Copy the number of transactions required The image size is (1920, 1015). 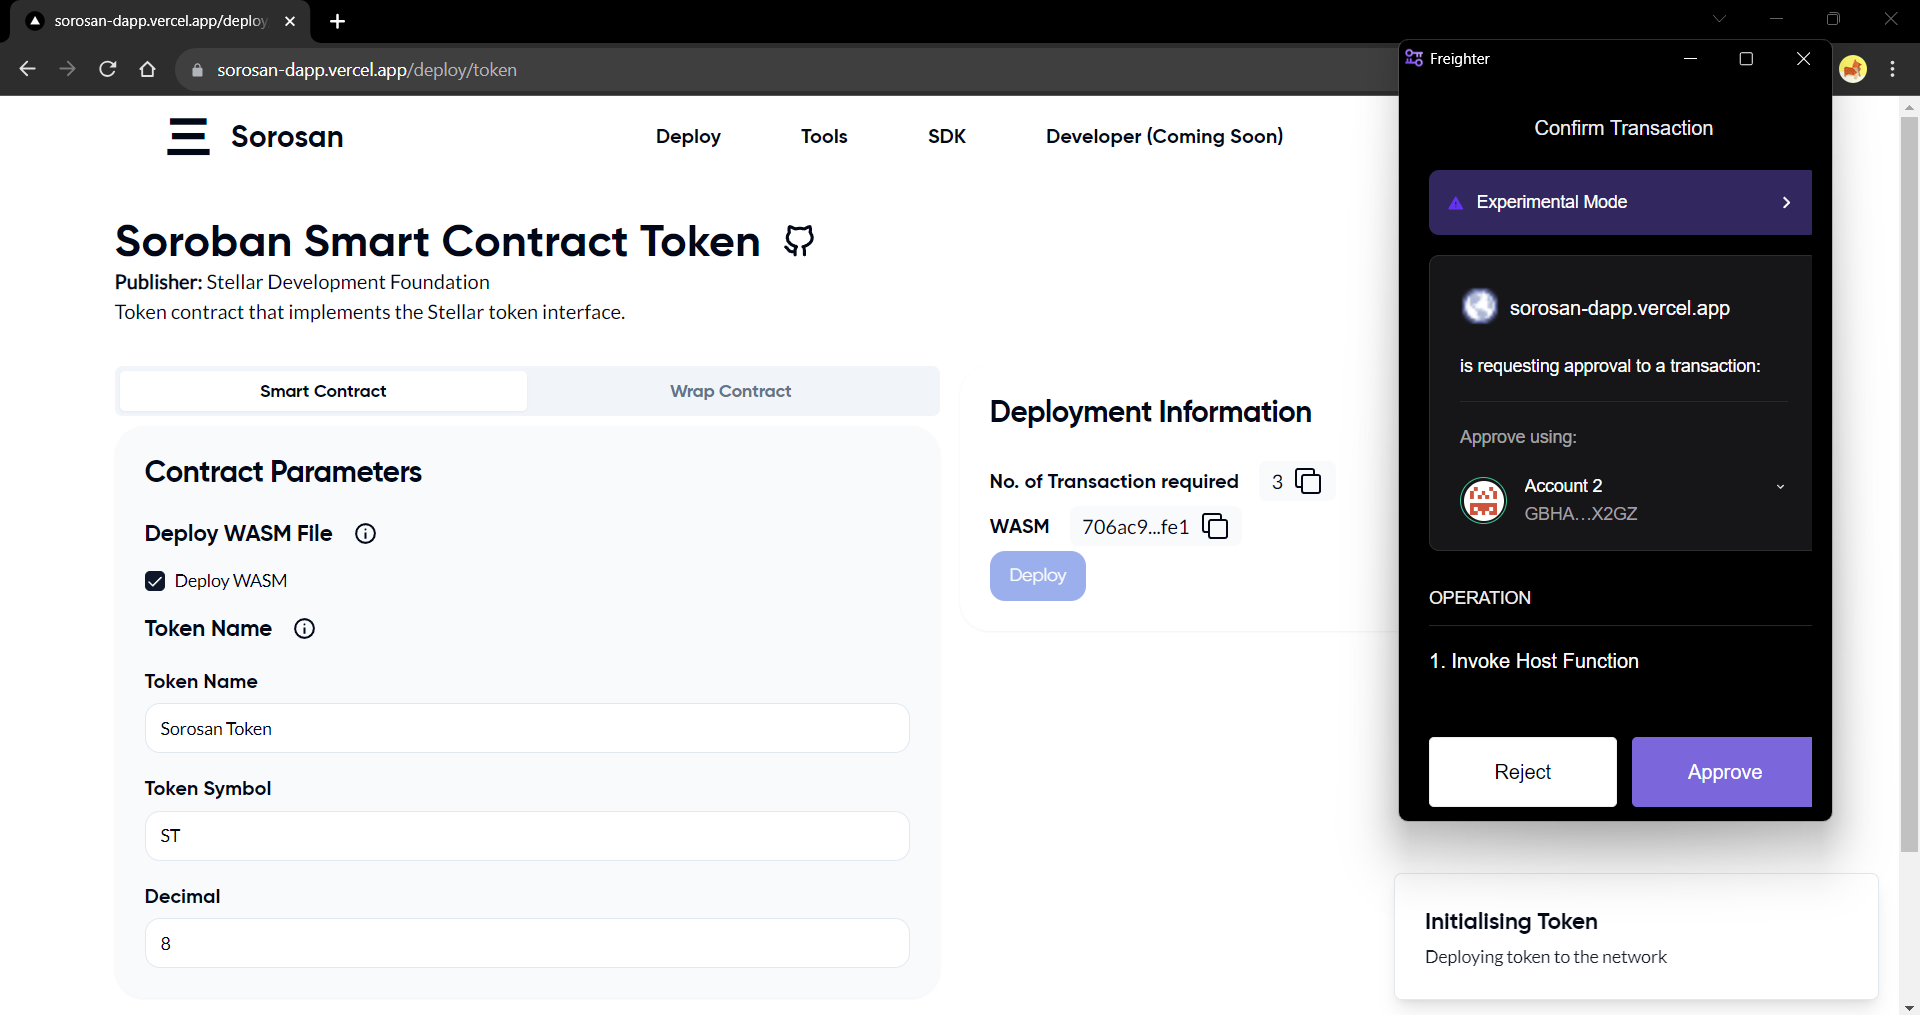click(1308, 481)
